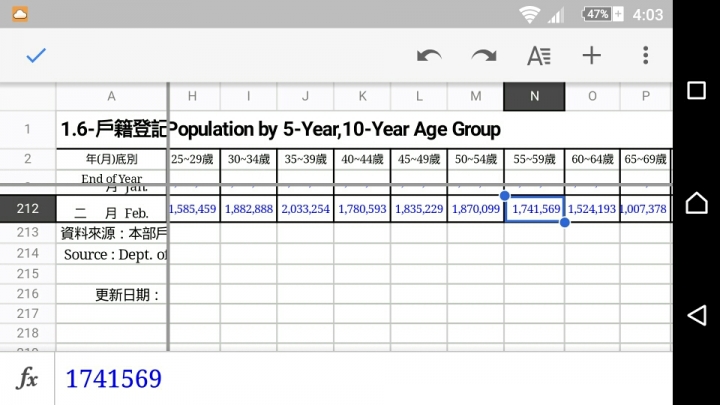Open the three-dot overflow menu
This screenshot has height=405, width=720.
coord(646,56)
